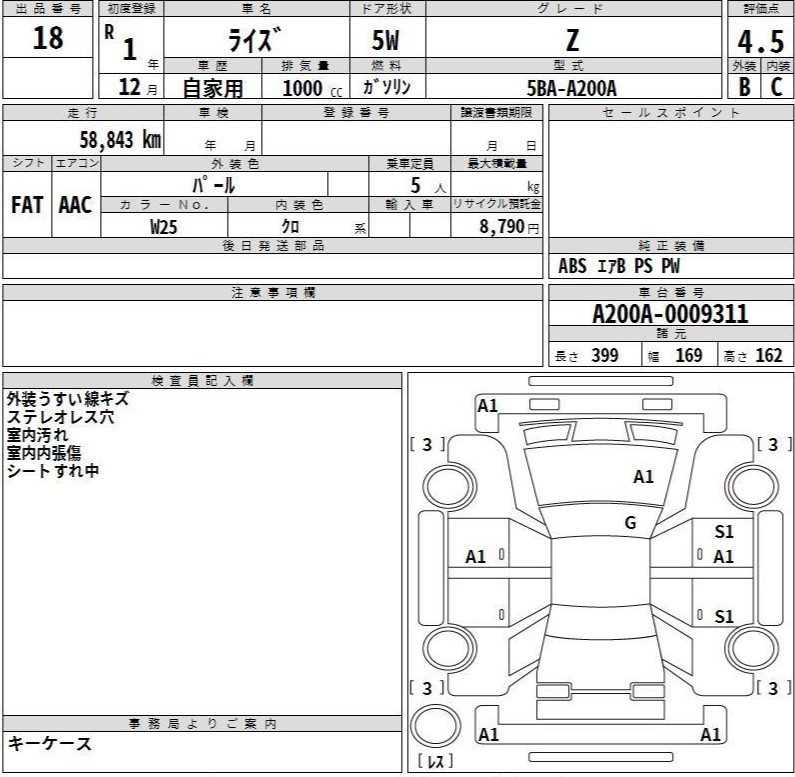Click the door type value '5W'

385,41
